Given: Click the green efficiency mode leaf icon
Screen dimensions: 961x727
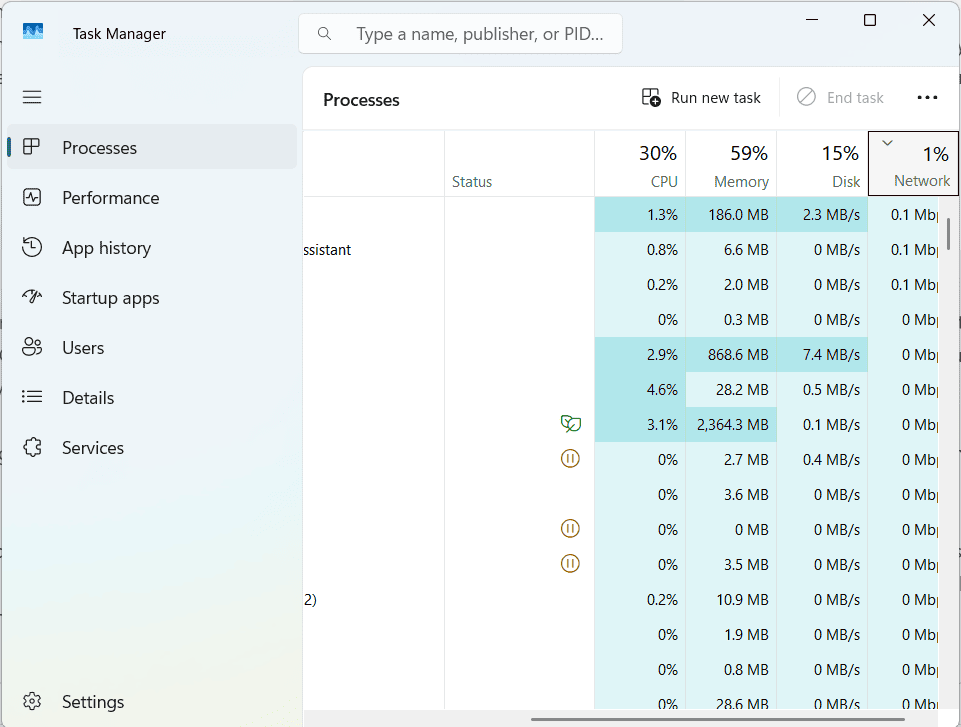Looking at the screenshot, I should tap(571, 424).
